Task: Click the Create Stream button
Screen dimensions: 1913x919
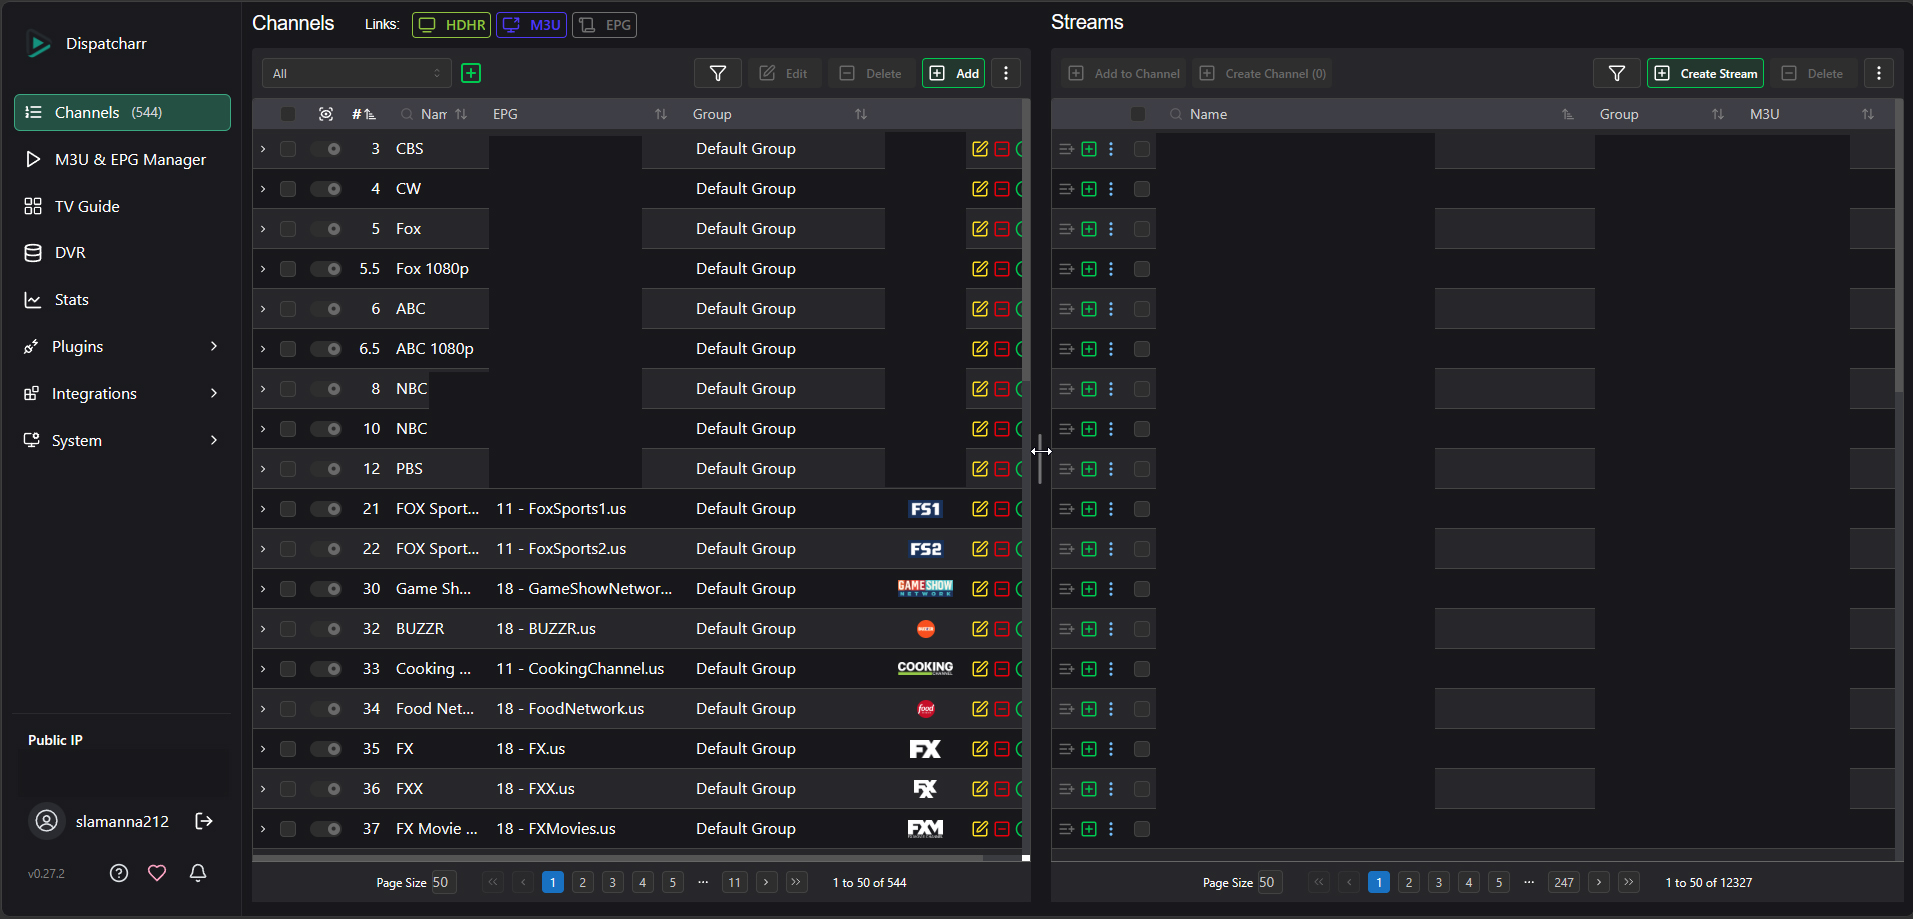Action: pos(1705,73)
